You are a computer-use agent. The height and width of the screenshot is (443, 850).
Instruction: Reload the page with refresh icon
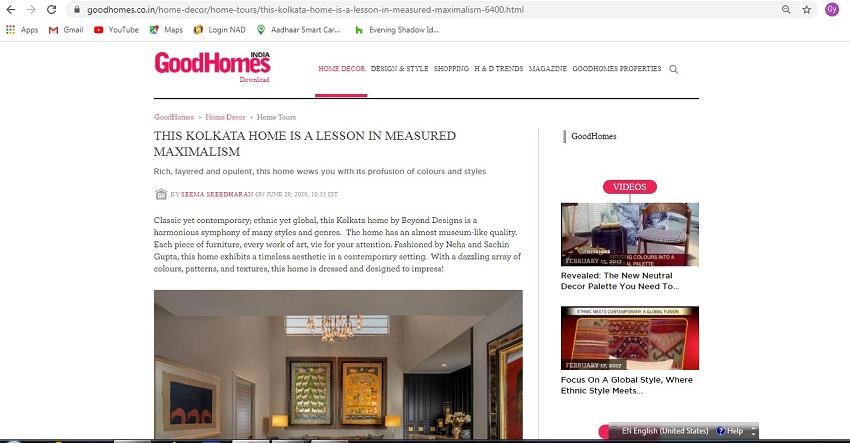(51, 10)
